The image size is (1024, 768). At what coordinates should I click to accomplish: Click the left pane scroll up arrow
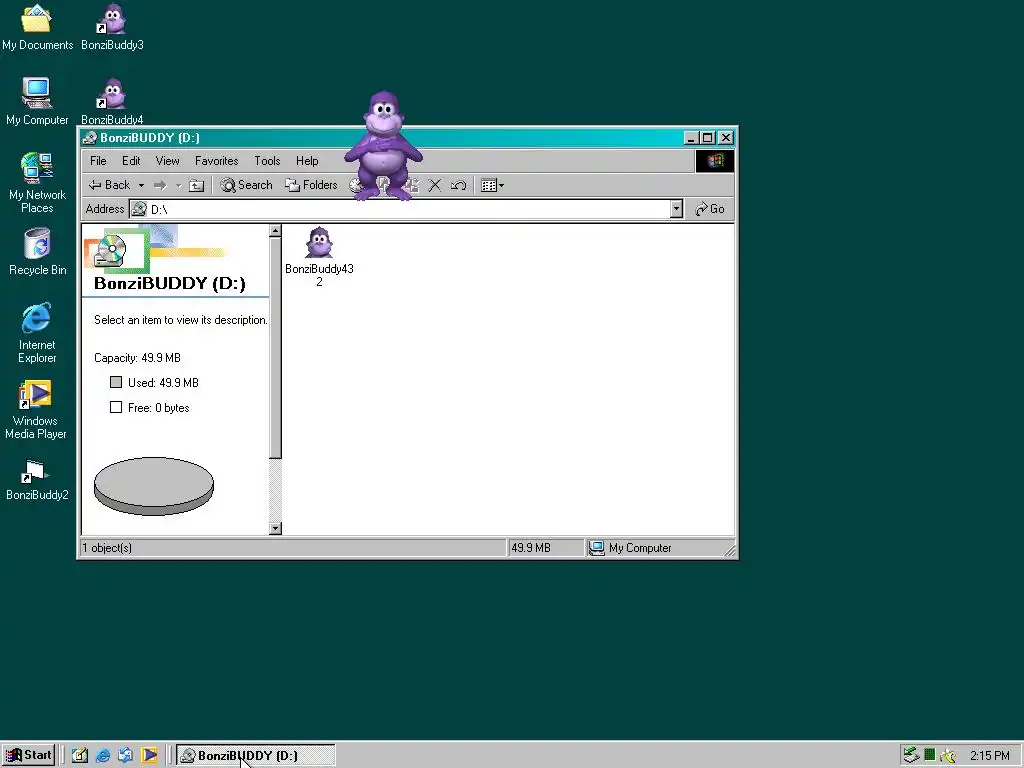(276, 231)
